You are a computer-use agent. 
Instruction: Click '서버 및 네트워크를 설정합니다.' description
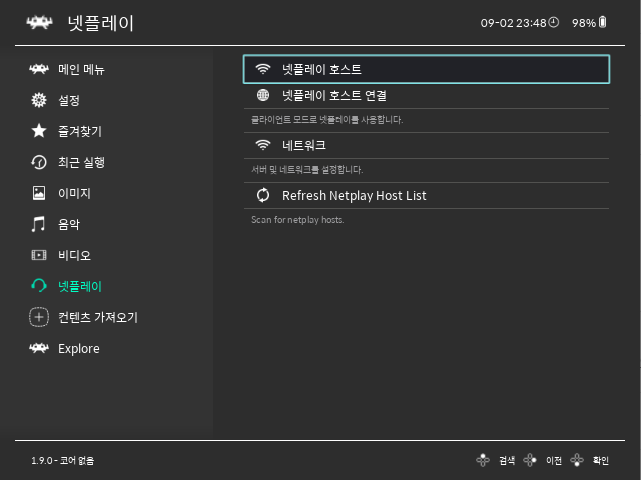tap(307, 170)
